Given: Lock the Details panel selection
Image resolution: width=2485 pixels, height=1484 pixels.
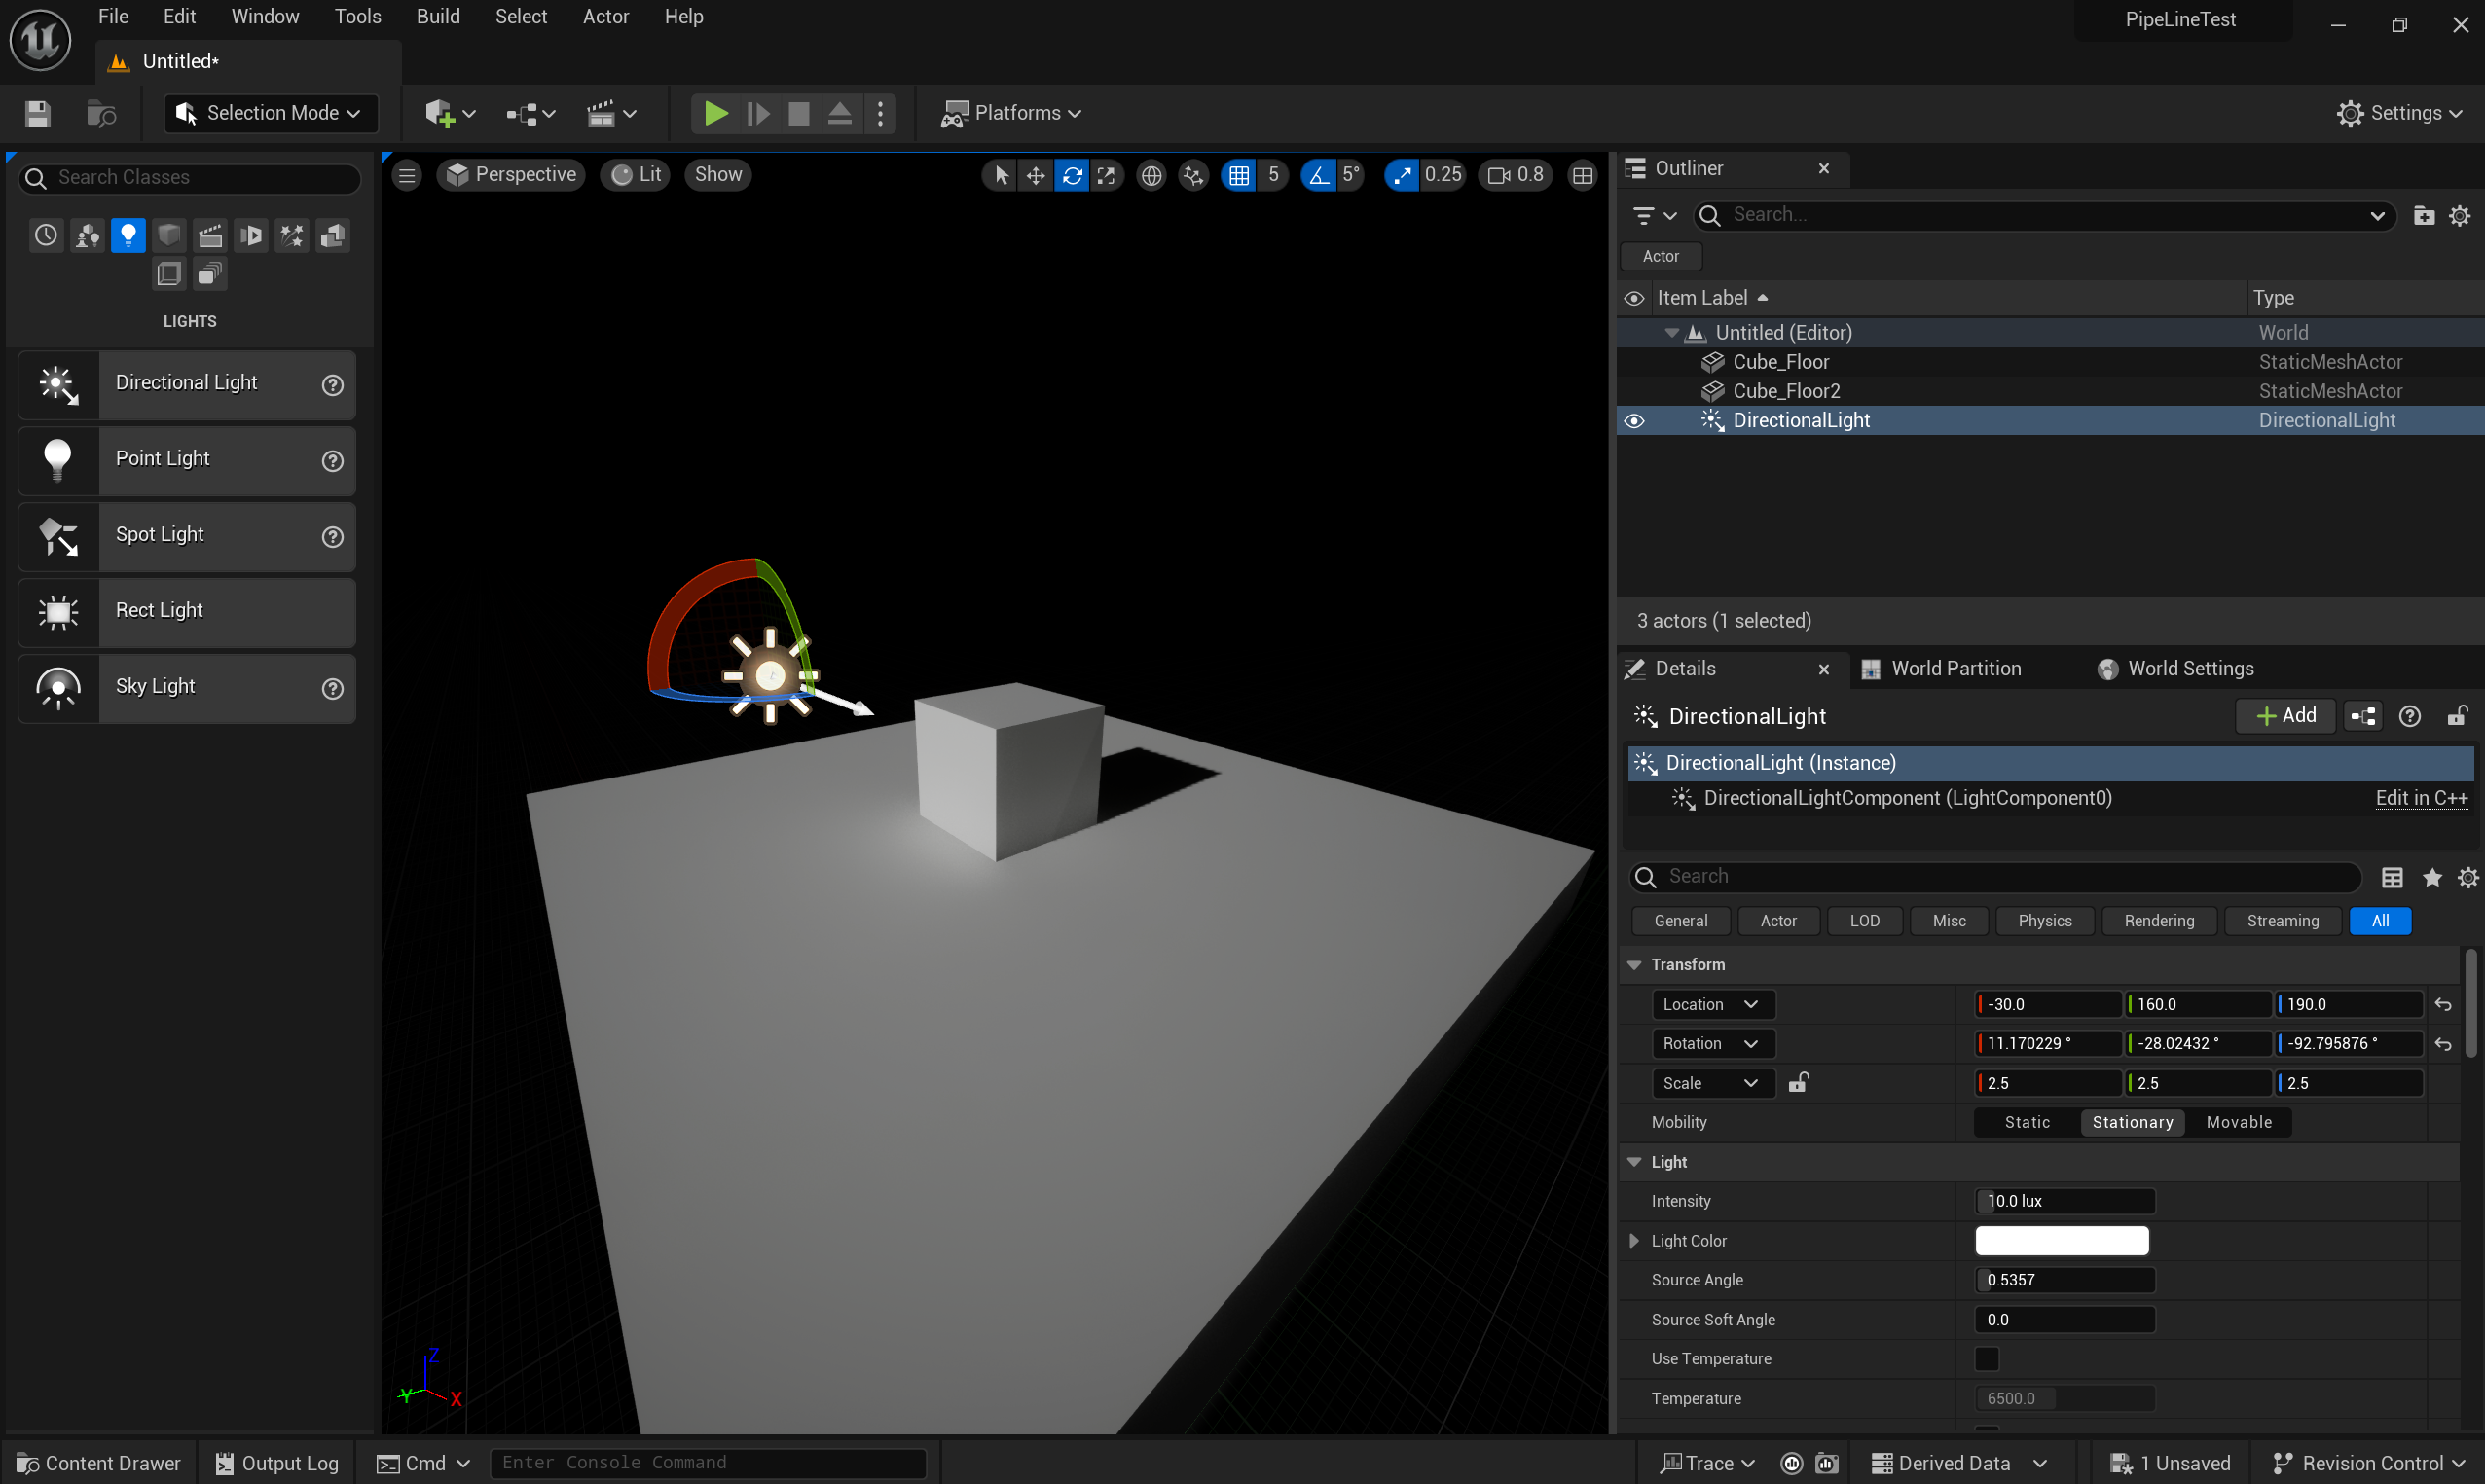Looking at the screenshot, I should click(2457, 716).
